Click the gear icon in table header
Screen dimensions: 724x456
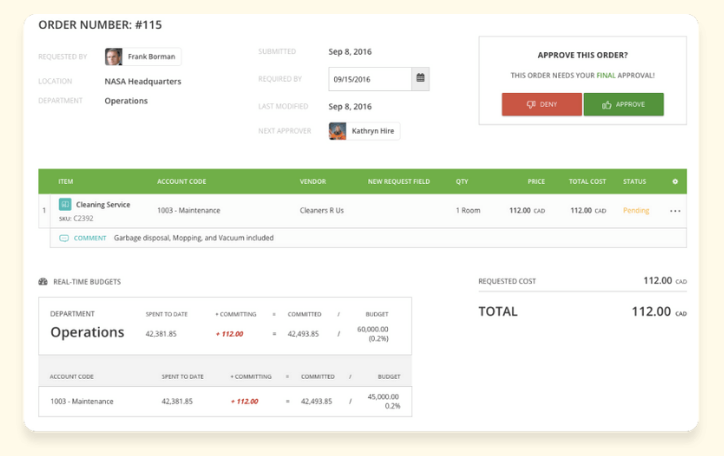pyautogui.click(x=675, y=182)
